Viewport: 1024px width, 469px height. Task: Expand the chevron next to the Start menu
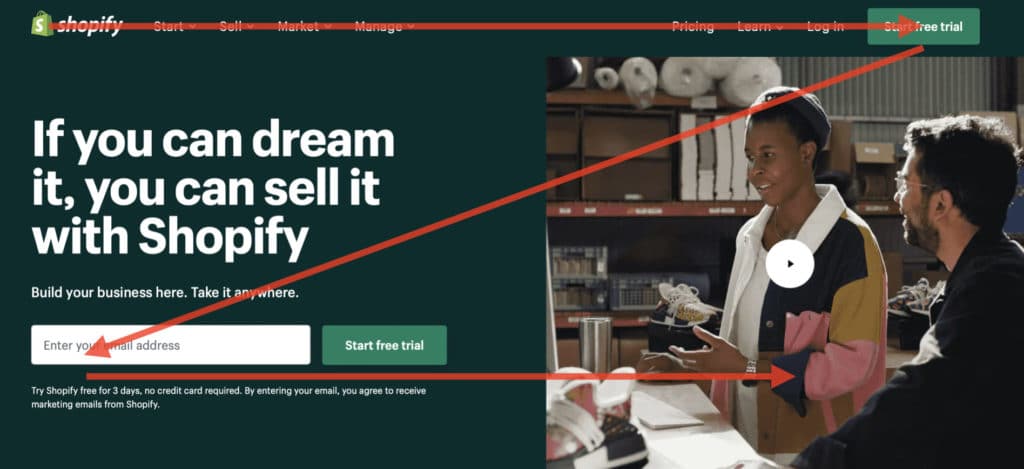pos(193,27)
